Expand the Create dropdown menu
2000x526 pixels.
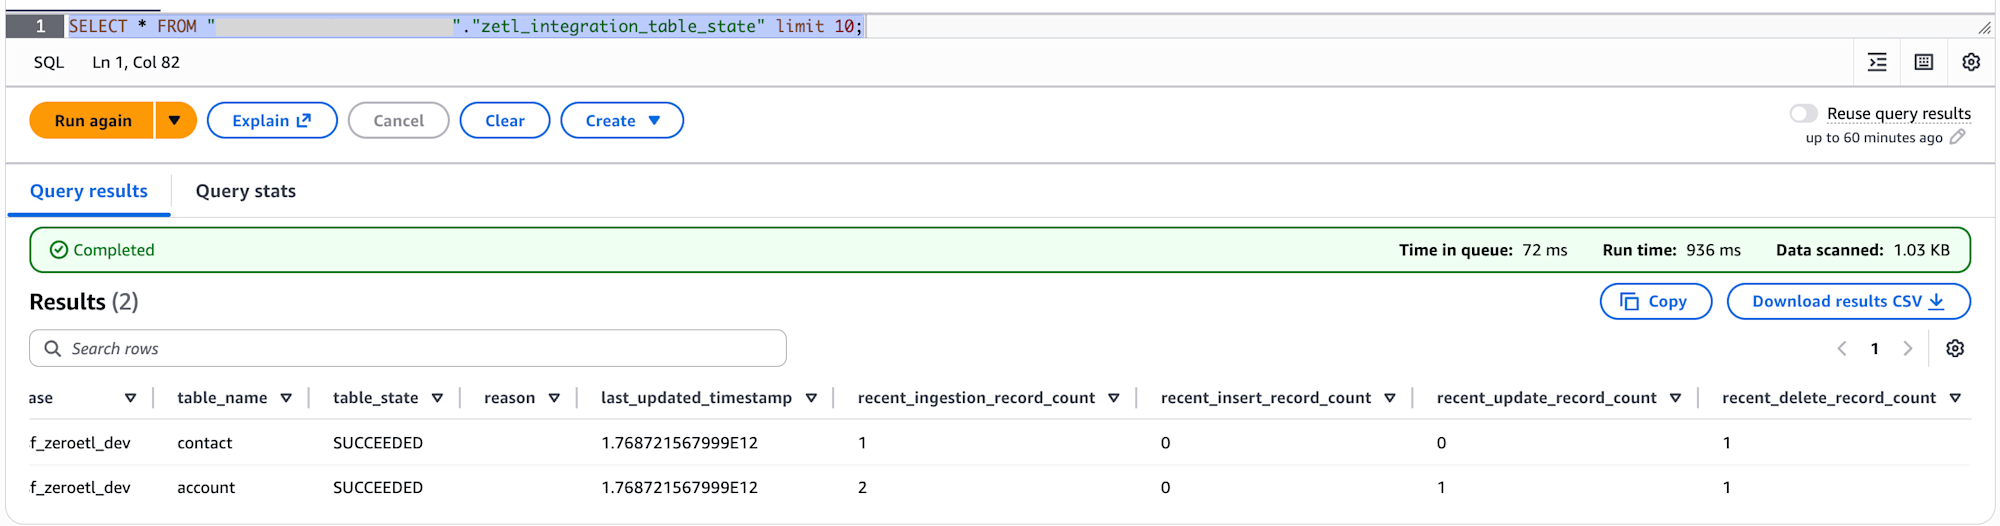[x=622, y=120]
